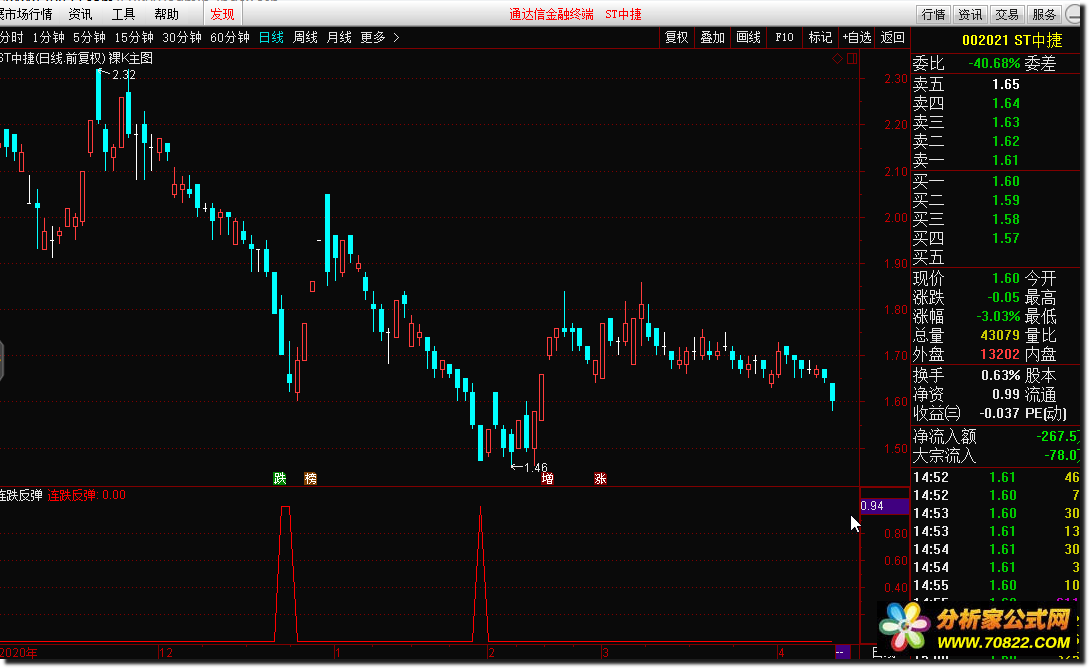Image resolution: width=1090 pixels, height=668 pixels.
Task: Click the 裸K主图 chart title label
Action: point(131,58)
